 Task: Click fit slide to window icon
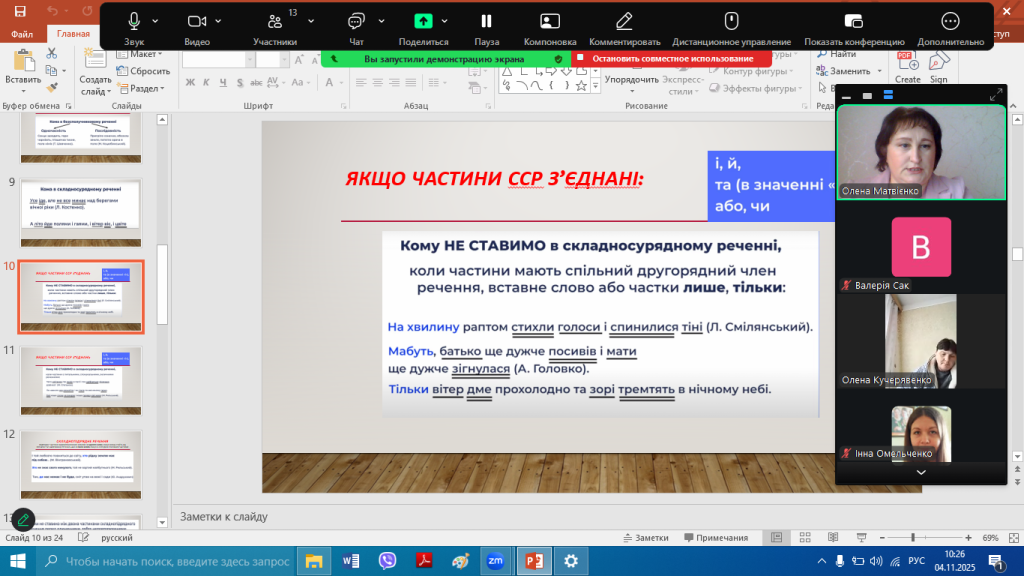1014,537
